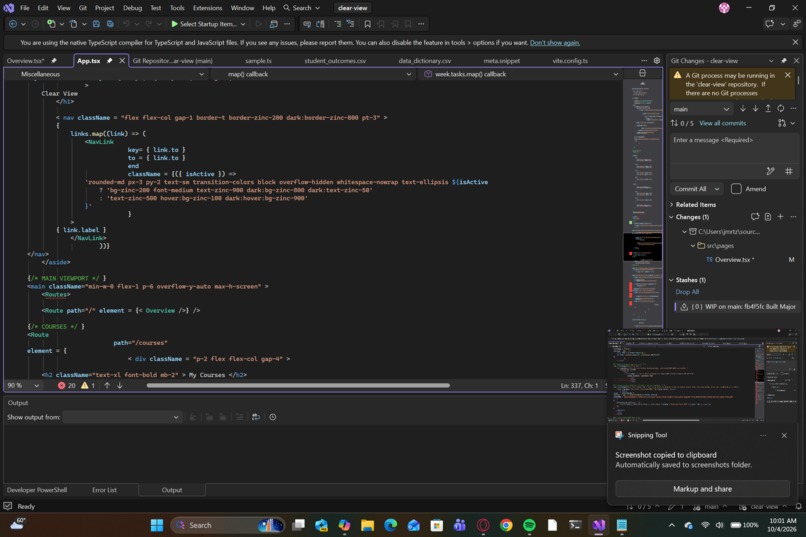
Task: Open the Extensions menu
Action: (208, 8)
